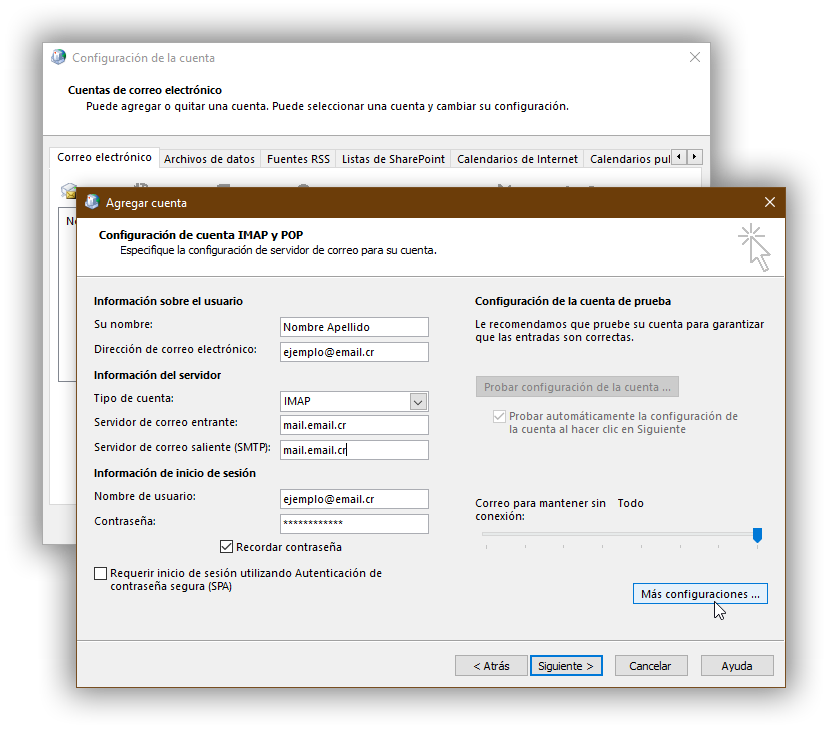Uncheck Recordar contraseña
Image resolution: width=828 pixels, height=730 pixels.
(x=226, y=547)
